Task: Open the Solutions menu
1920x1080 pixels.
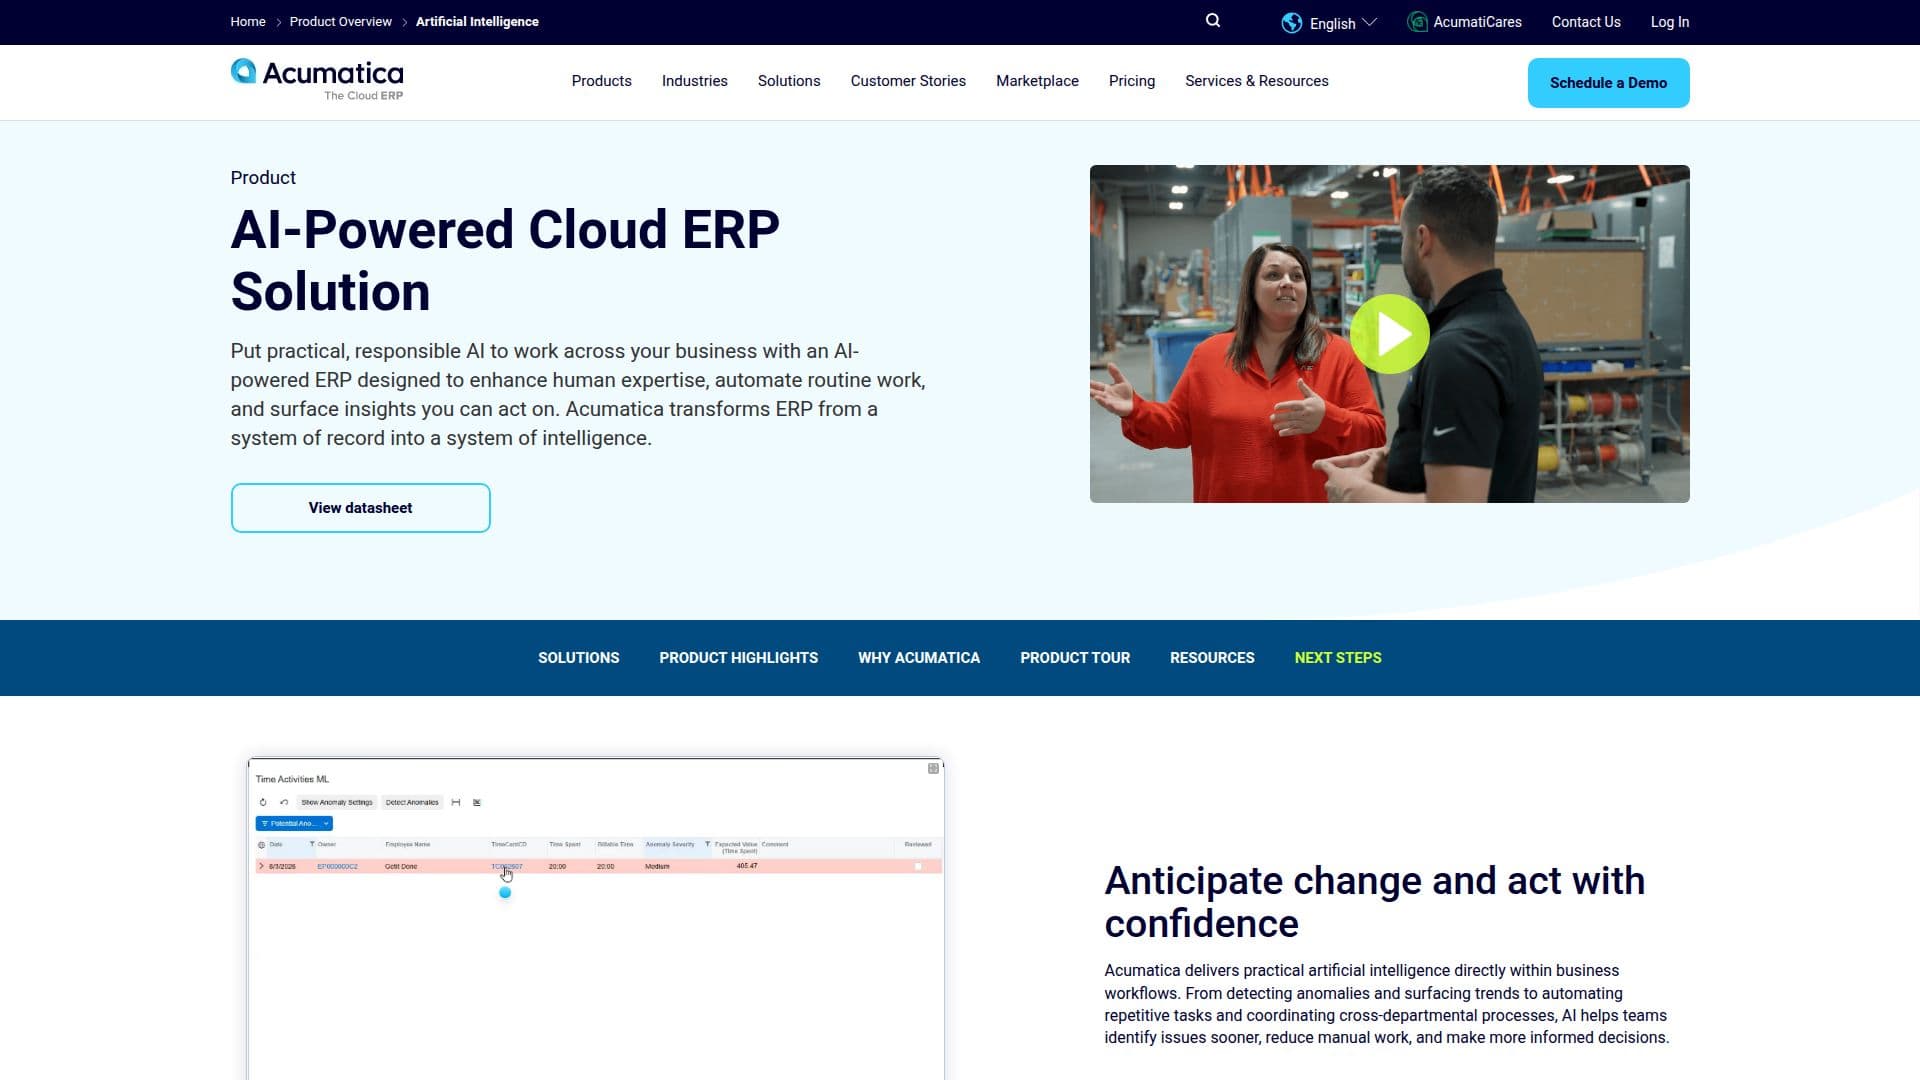Action: 789,81
